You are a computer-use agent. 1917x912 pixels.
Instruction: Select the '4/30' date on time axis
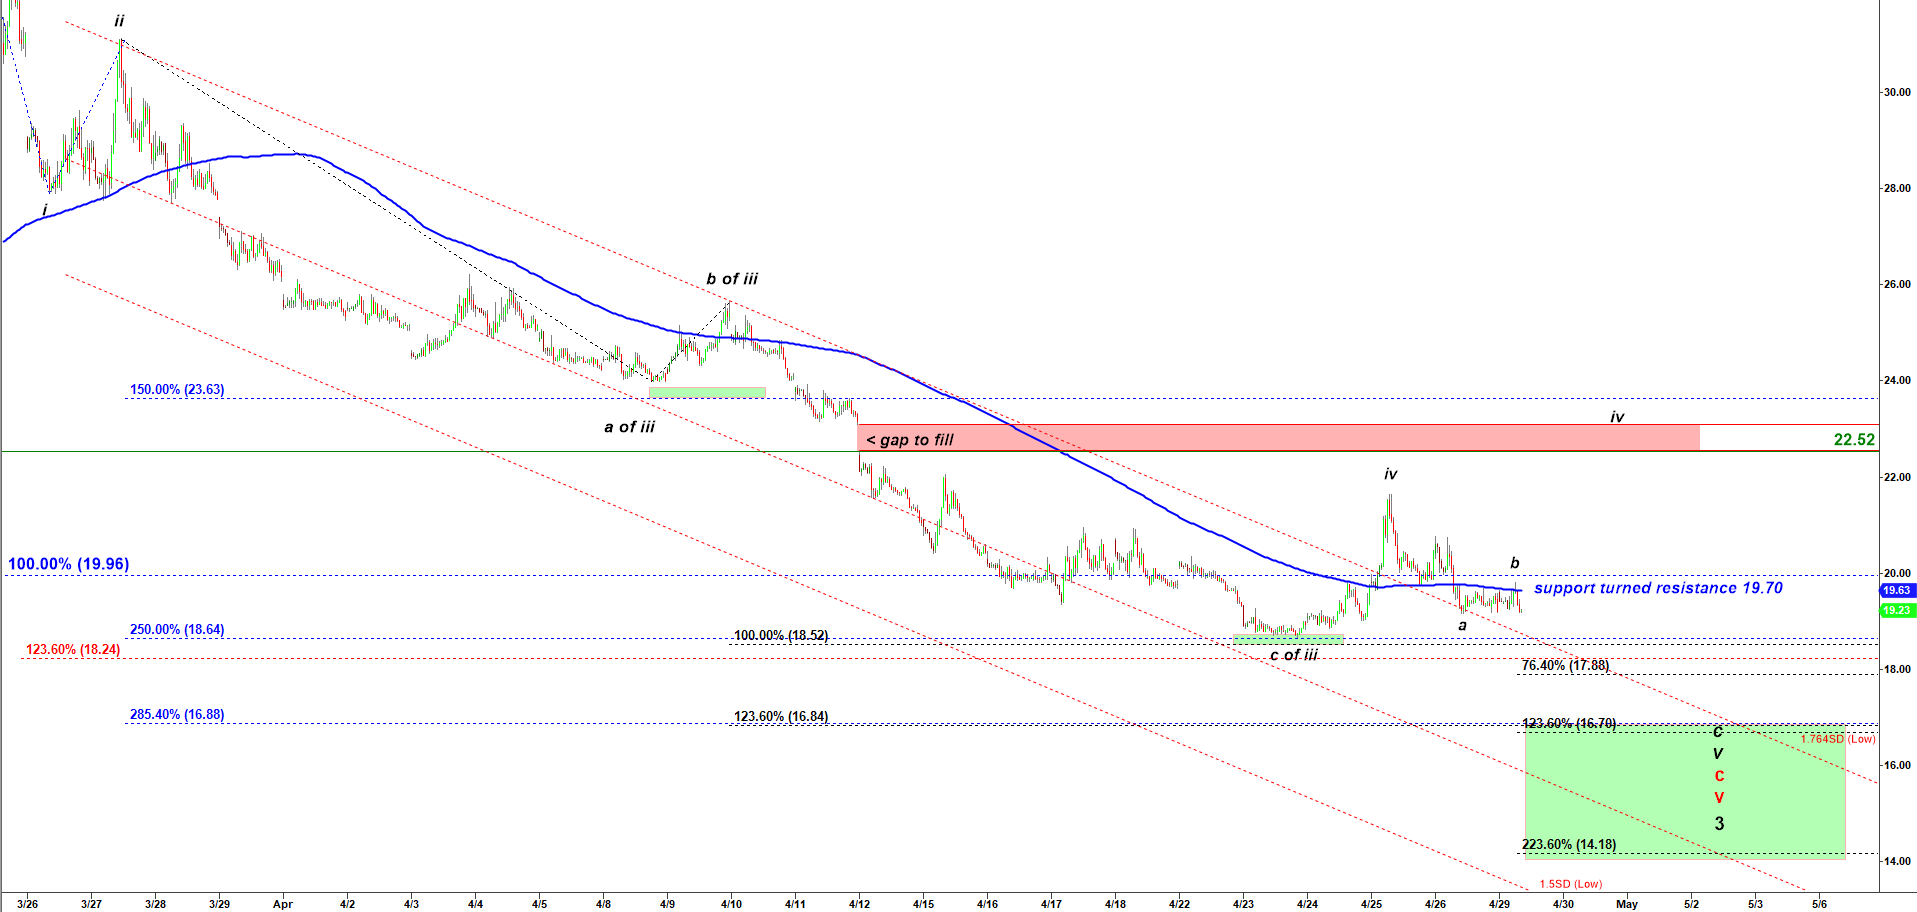(1563, 904)
